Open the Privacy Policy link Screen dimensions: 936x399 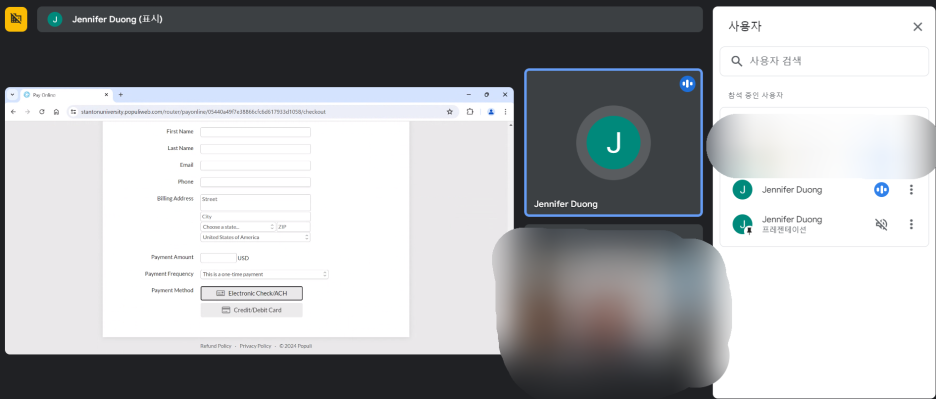click(x=255, y=346)
